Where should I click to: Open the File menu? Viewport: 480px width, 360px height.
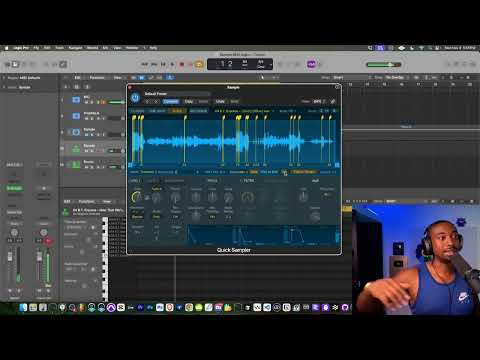(x=36, y=48)
